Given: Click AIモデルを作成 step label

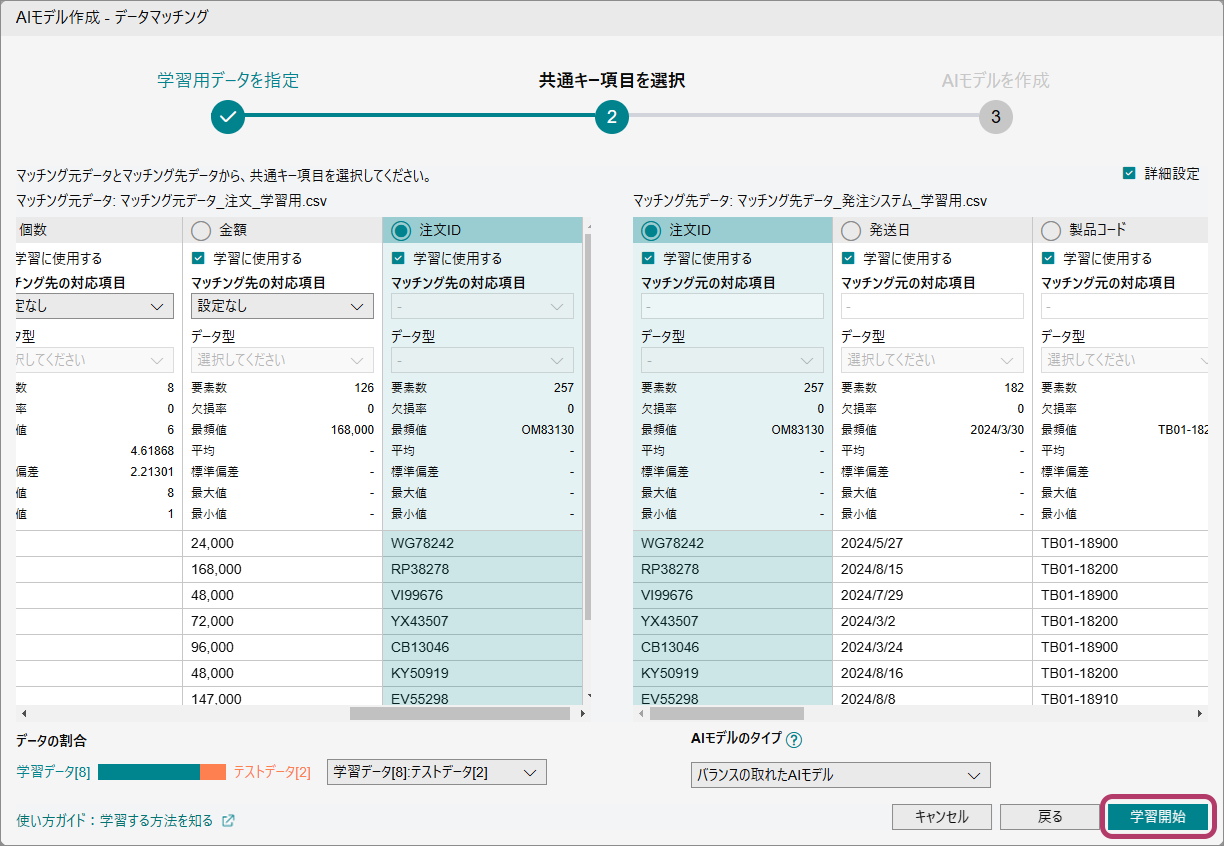Looking at the screenshot, I should point(996,80).
